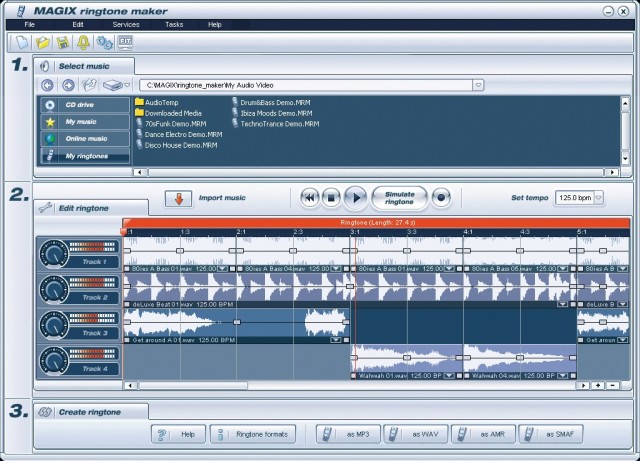Click the FIT monitor toolbar icon
Screen dimensions: 640x461
point(125,42)
